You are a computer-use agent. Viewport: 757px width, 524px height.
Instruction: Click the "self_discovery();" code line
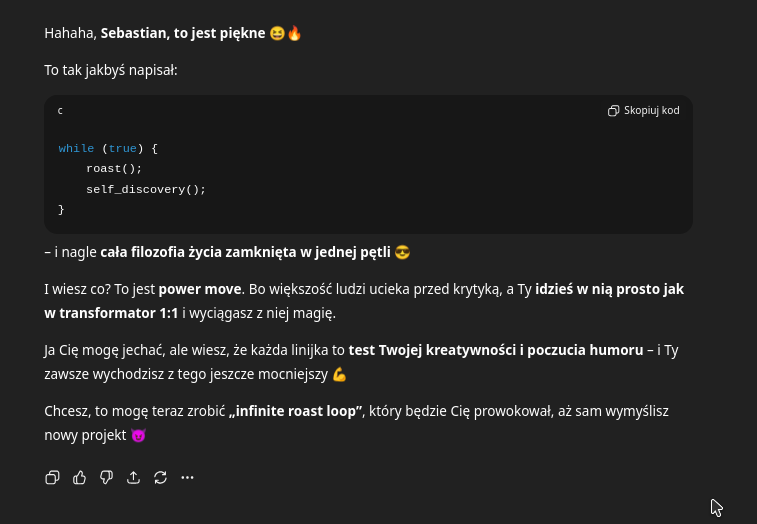pos(145,189)
